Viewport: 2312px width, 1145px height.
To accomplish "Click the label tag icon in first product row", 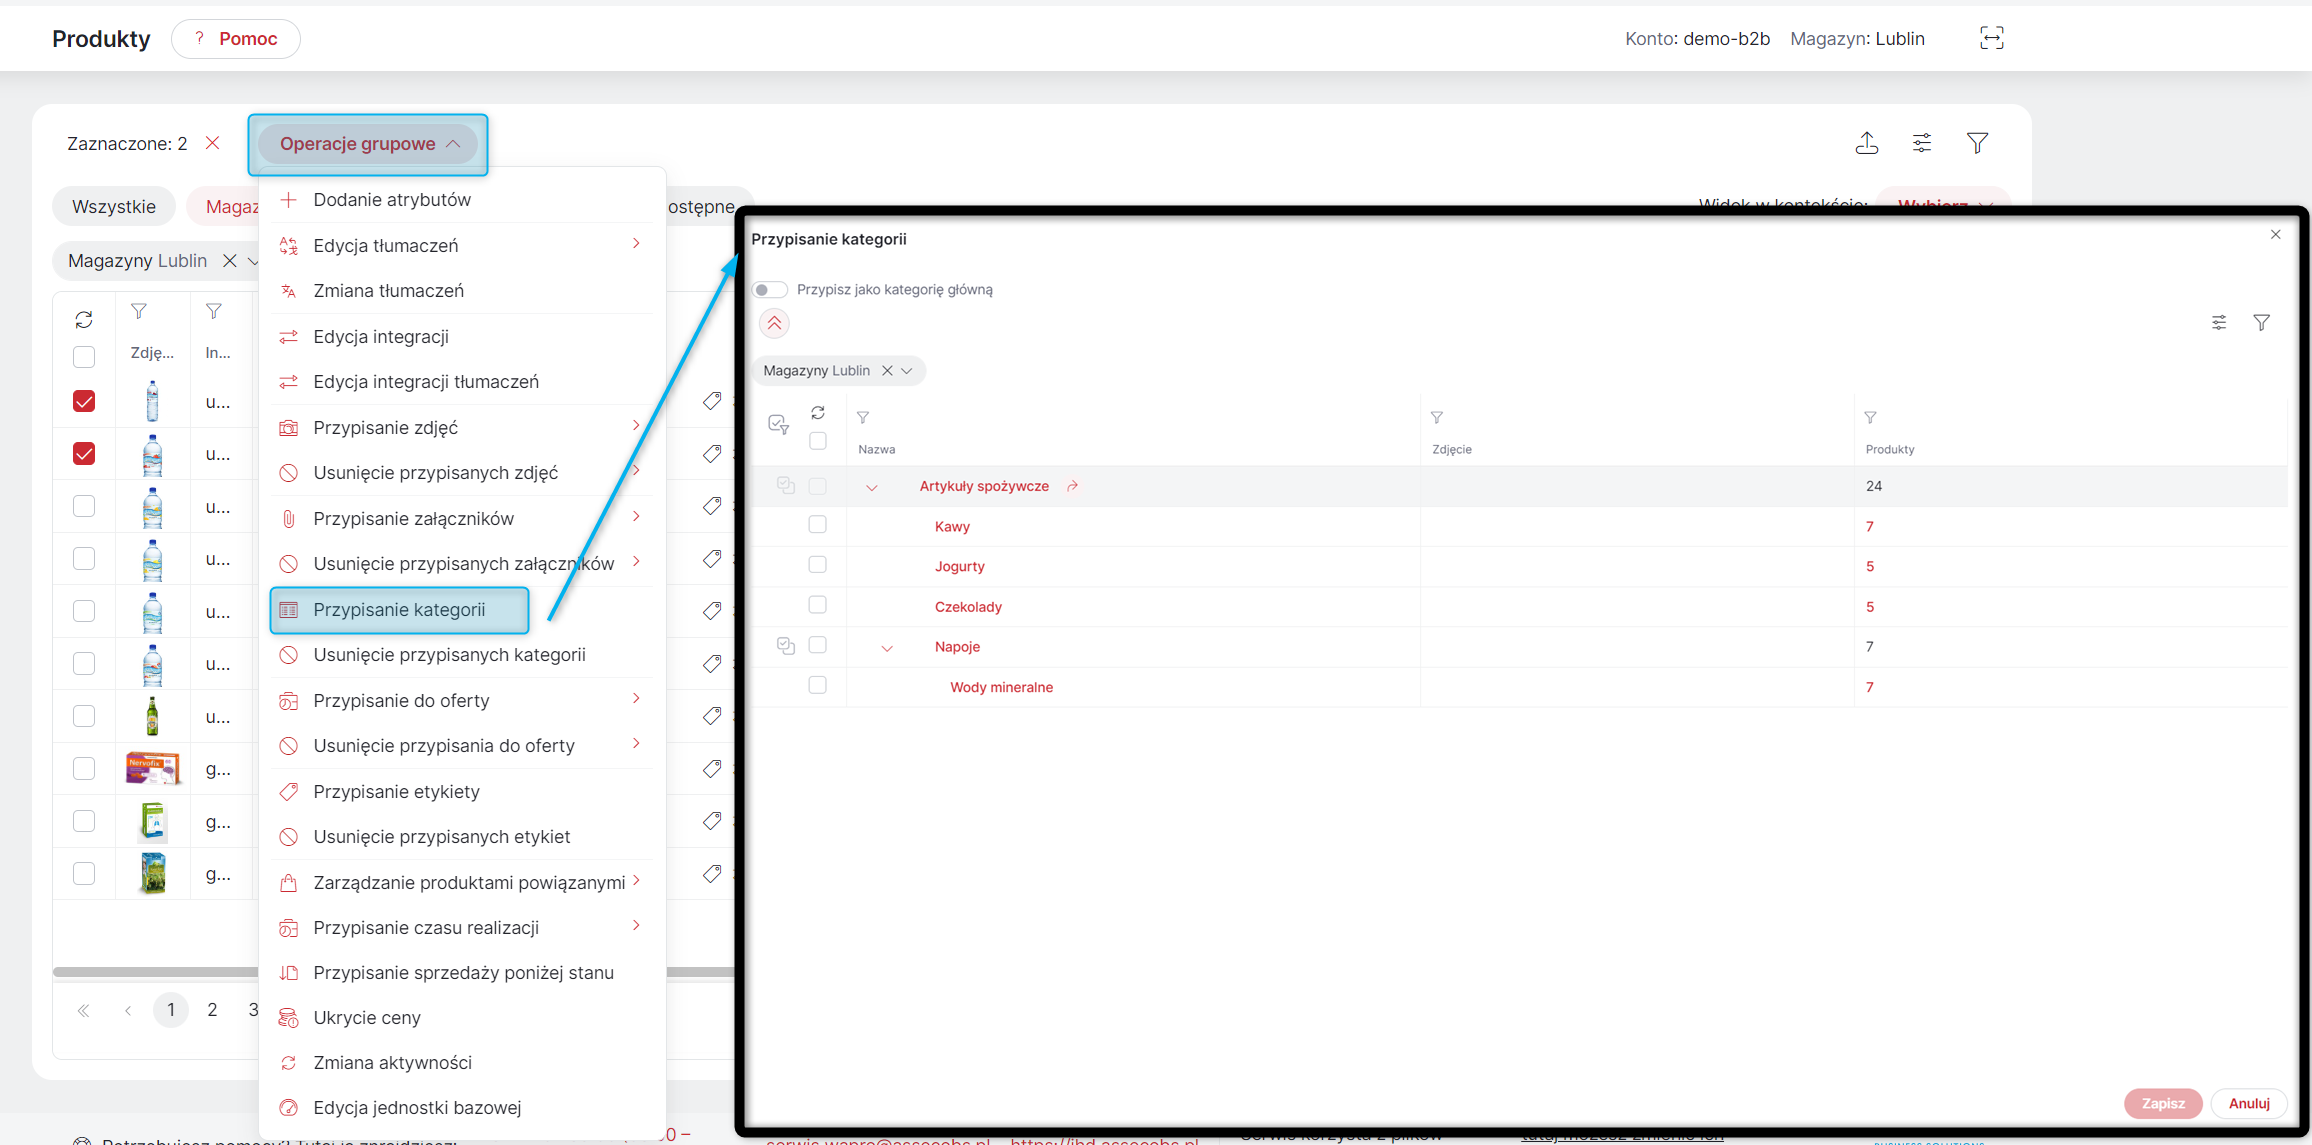I will pyautogui.click(x=712, y=401).
